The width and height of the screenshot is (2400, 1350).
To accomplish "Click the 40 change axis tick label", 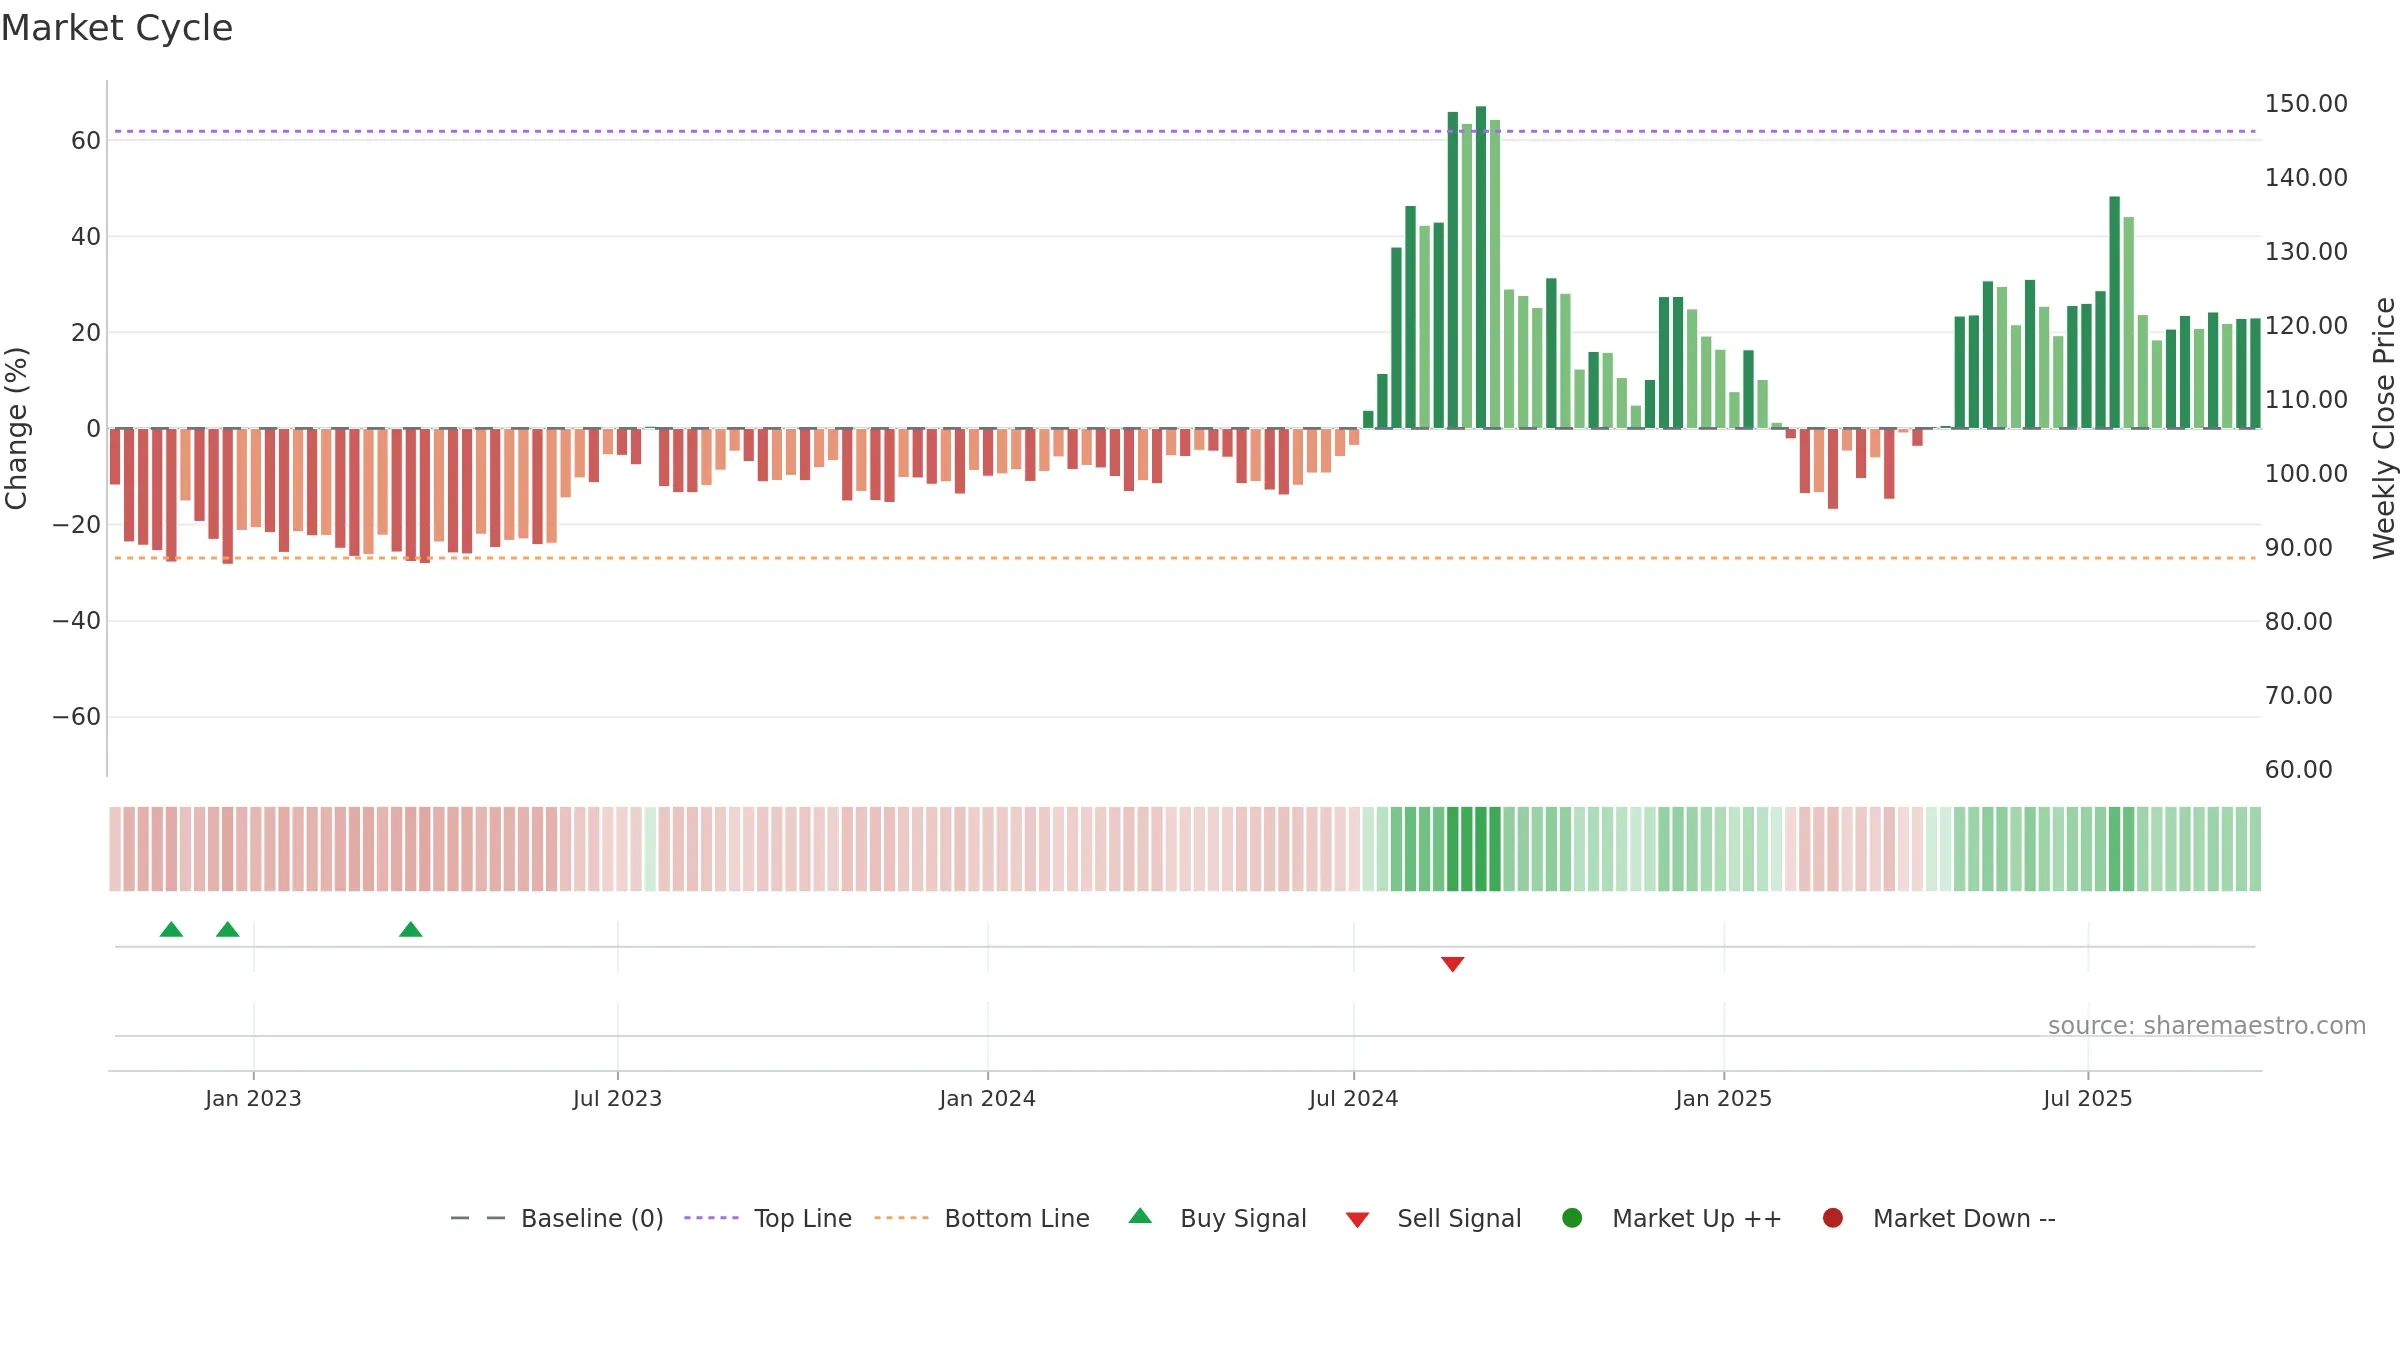I will (x=86, y=236).
